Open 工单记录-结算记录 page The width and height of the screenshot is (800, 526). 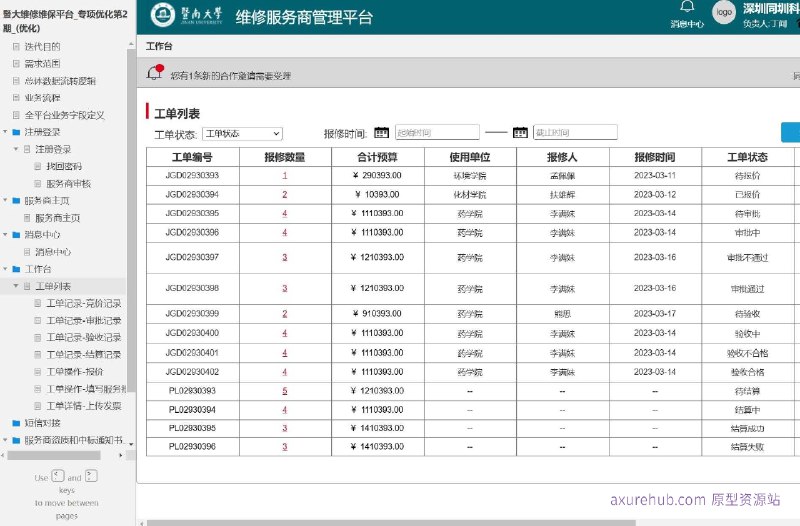tap(84, 355)
